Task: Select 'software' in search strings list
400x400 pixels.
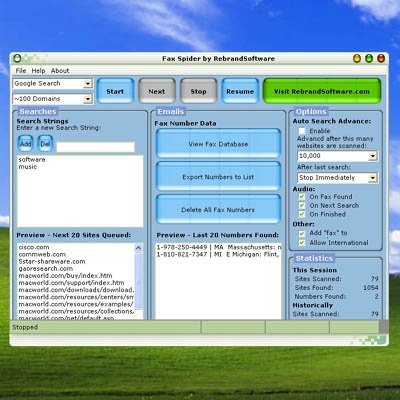Action: (x=32, y=160)
